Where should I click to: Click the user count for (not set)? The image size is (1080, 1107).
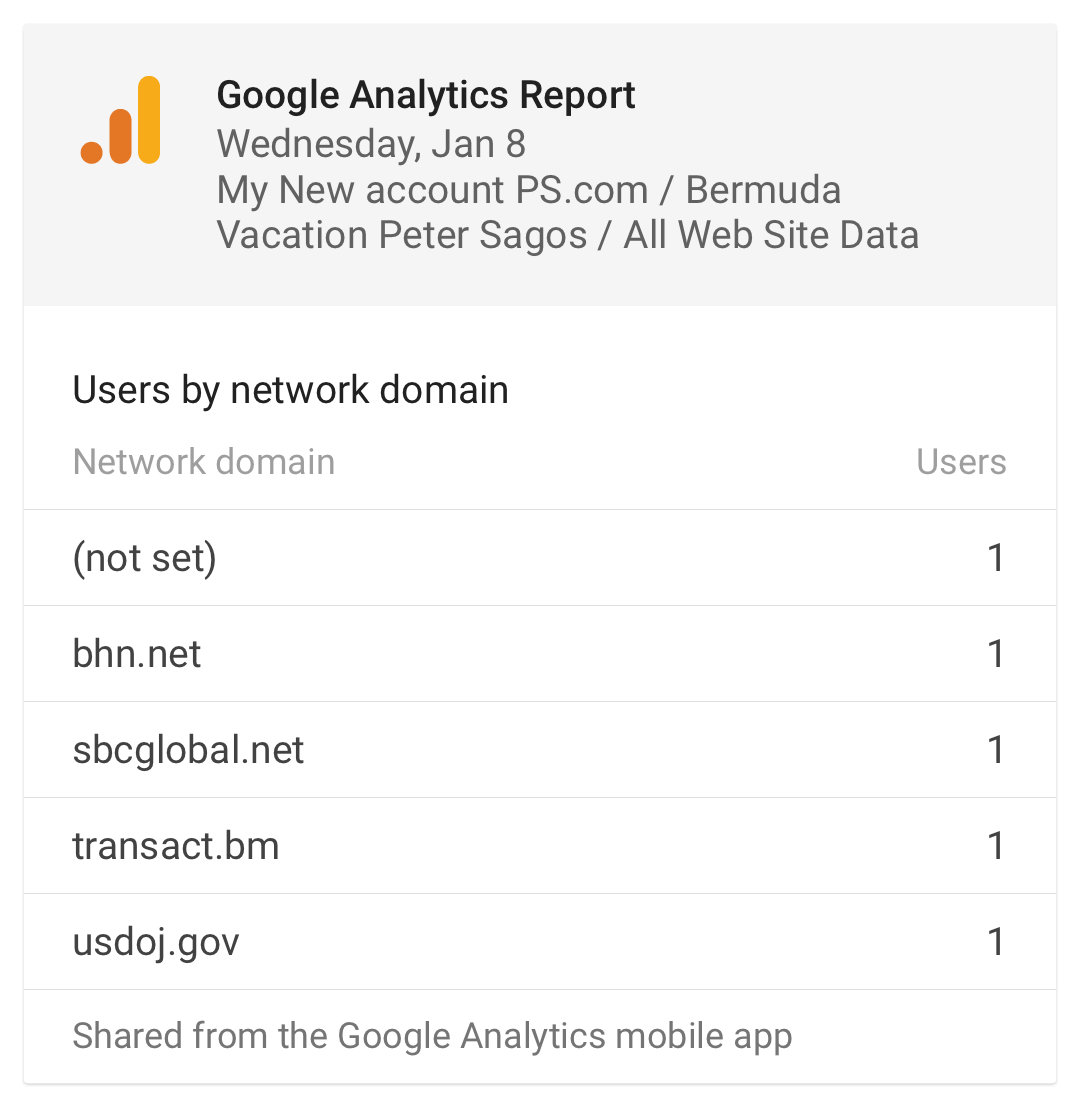(x=995, y=558)
